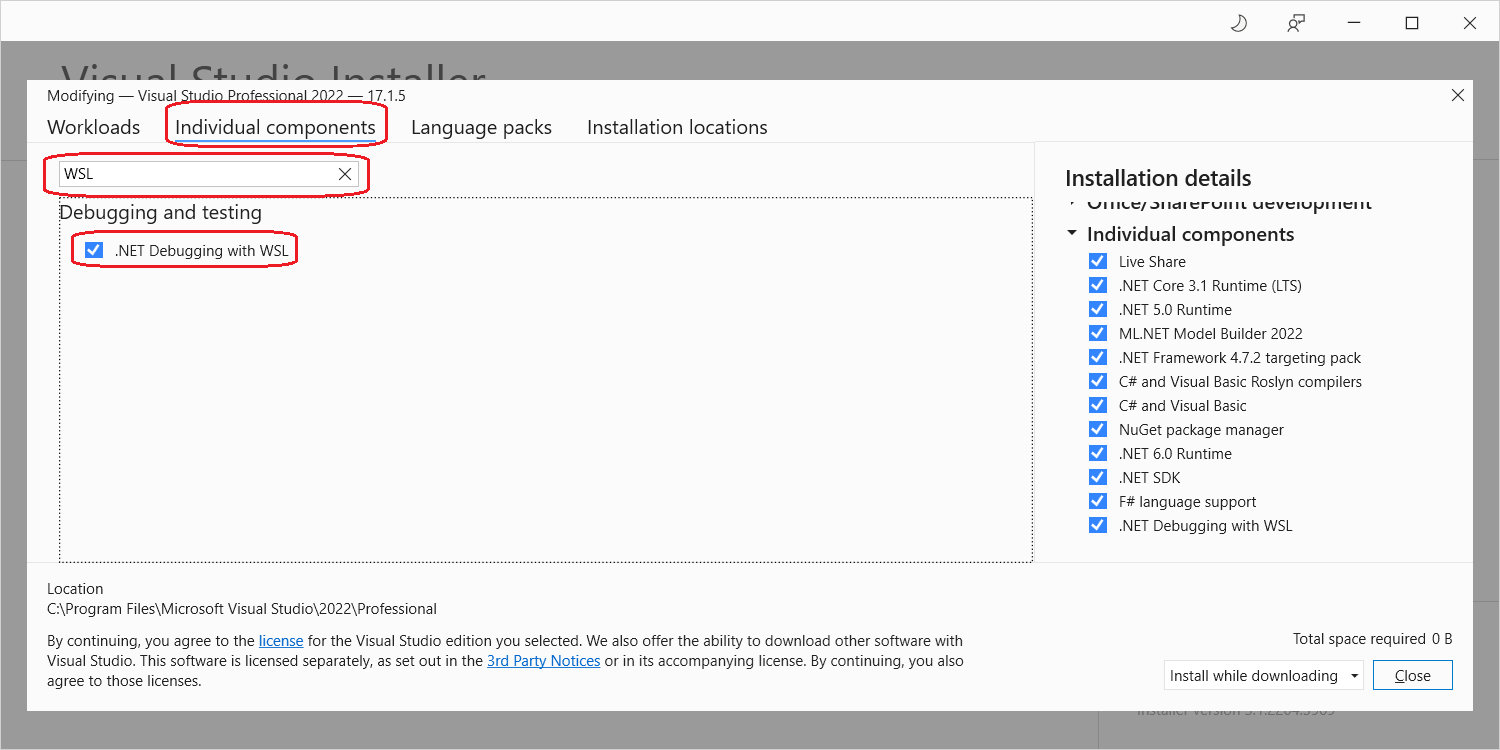Toggle .NET Framework 4.7.2 targeting pack checkbox

(x=1098, y=357)
